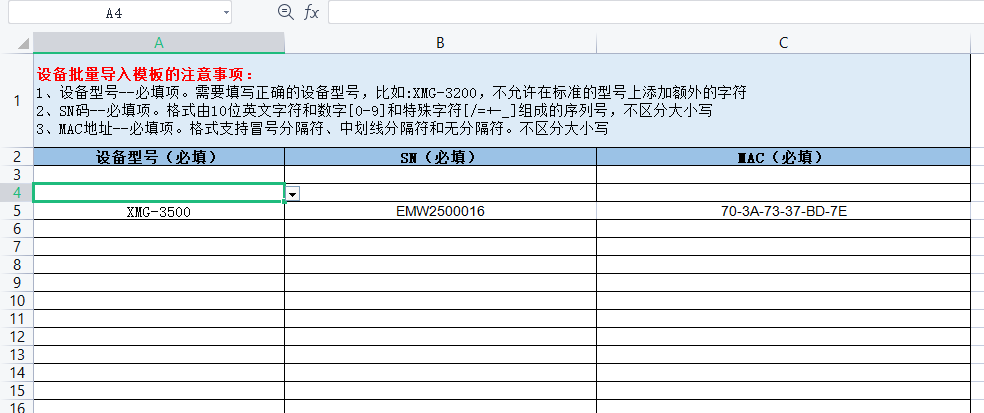The image size is (984, 413).
Task: Select row 10 header
Action: point(16,300)
